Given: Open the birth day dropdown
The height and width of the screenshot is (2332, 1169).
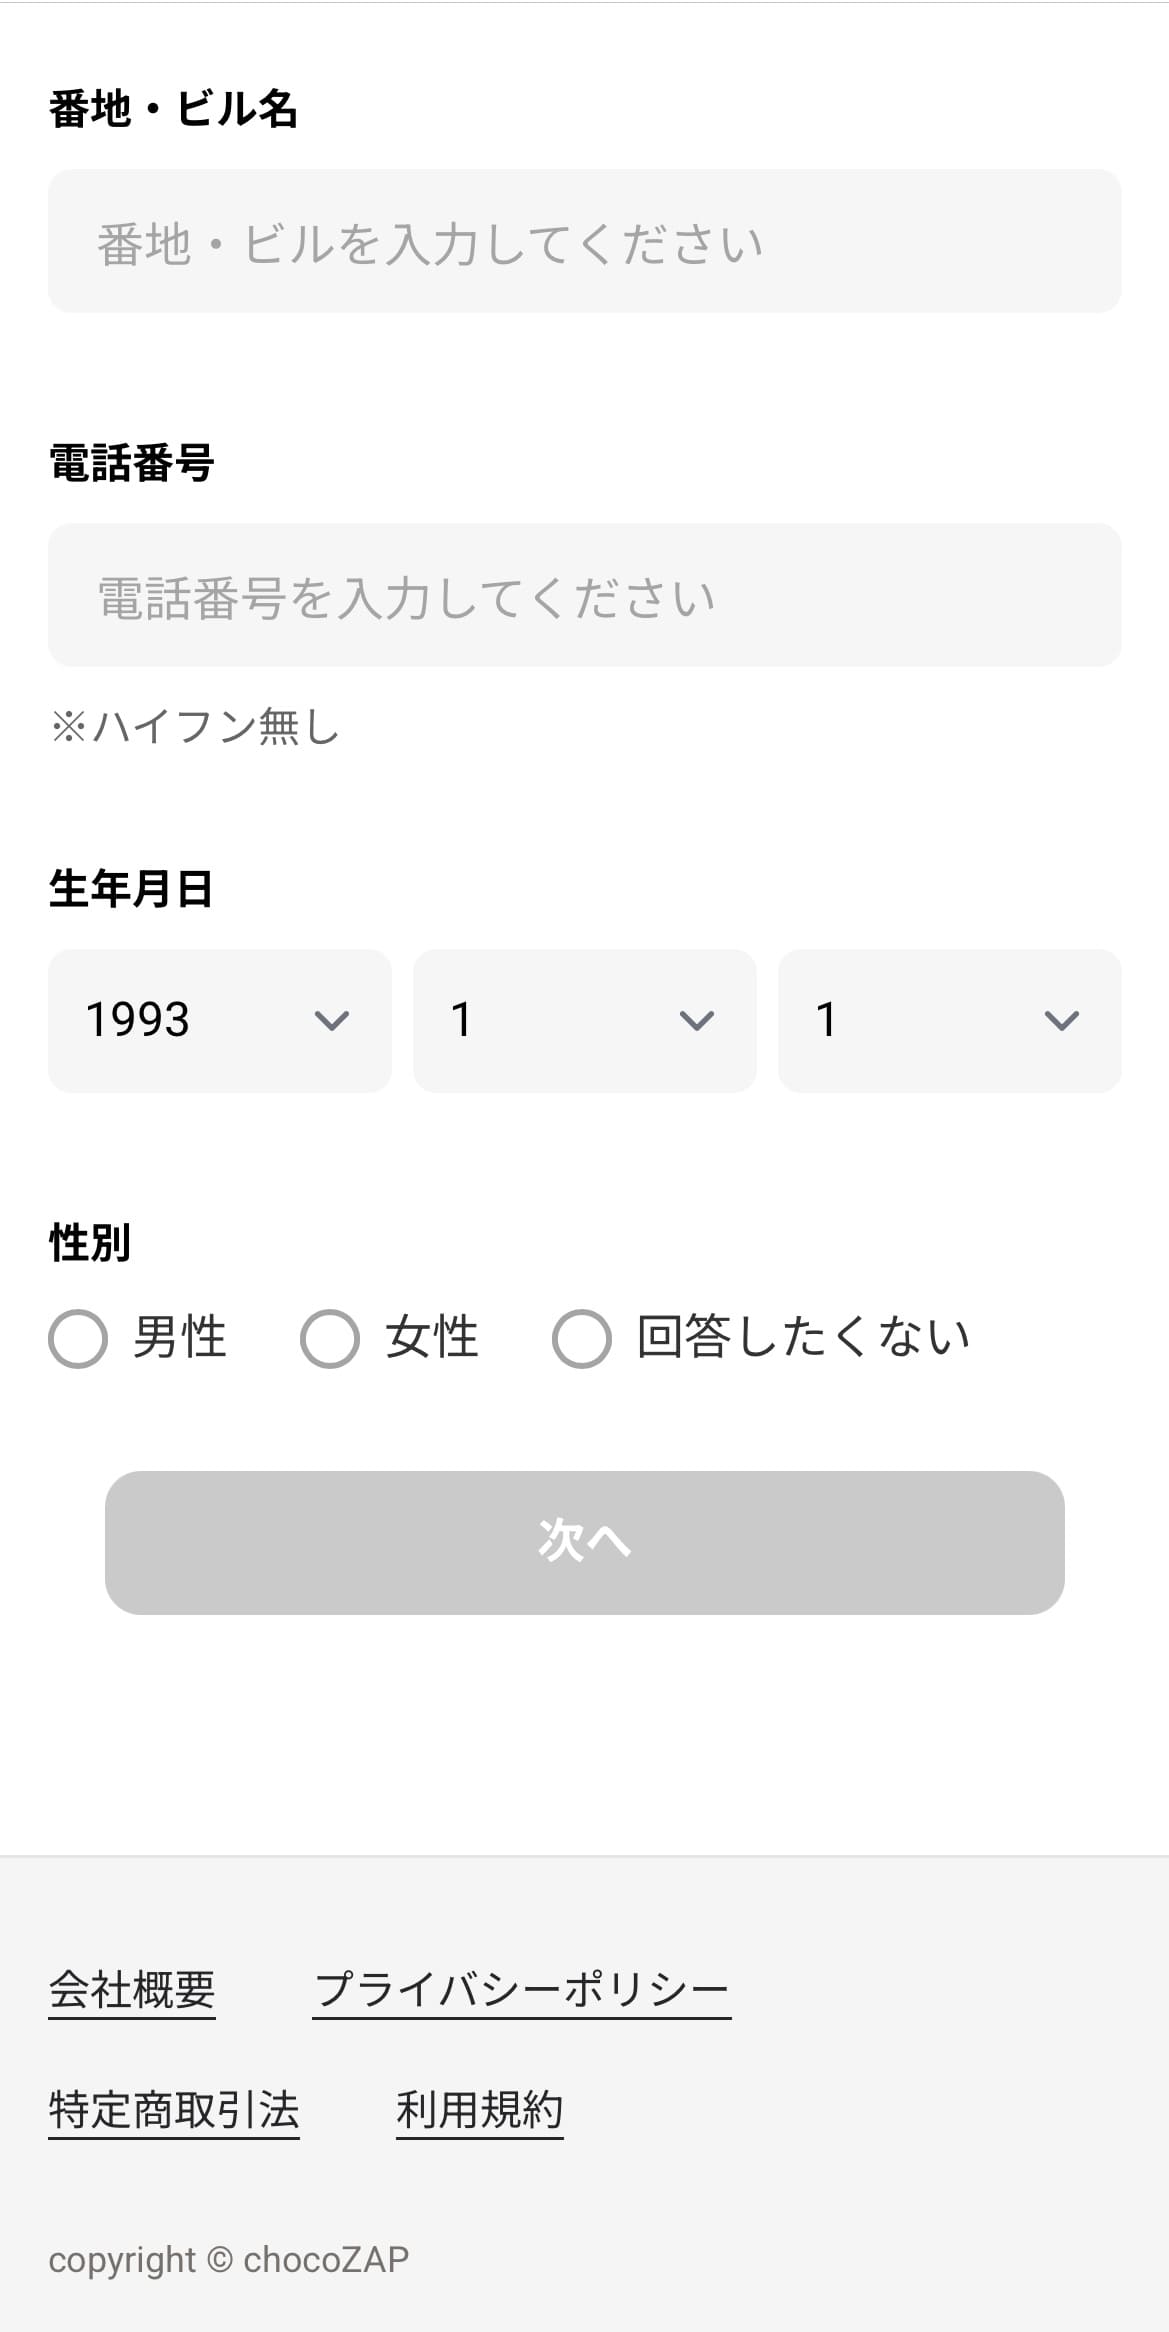Looking at the screenshot, I should (x=950, y=1021).
